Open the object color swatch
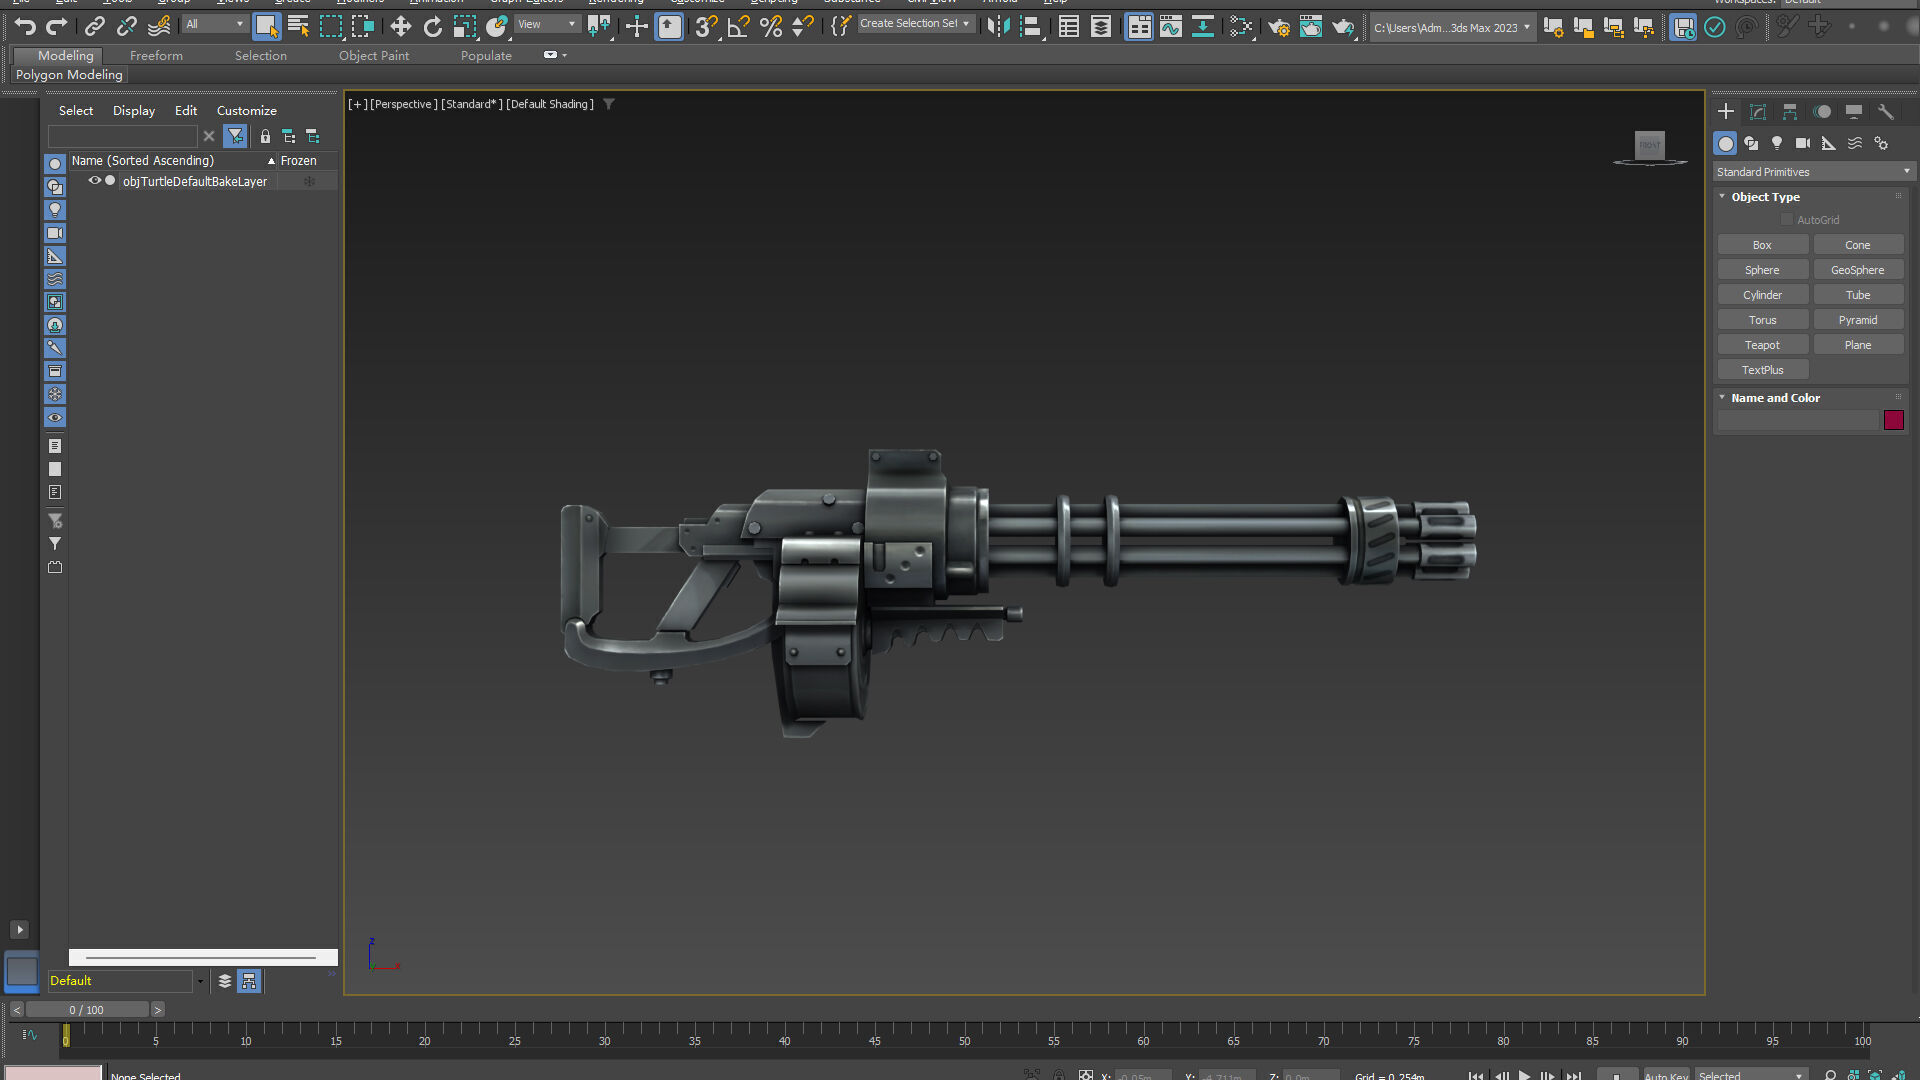This screenshot has width=1920, height=1080. coord(1893,420)
